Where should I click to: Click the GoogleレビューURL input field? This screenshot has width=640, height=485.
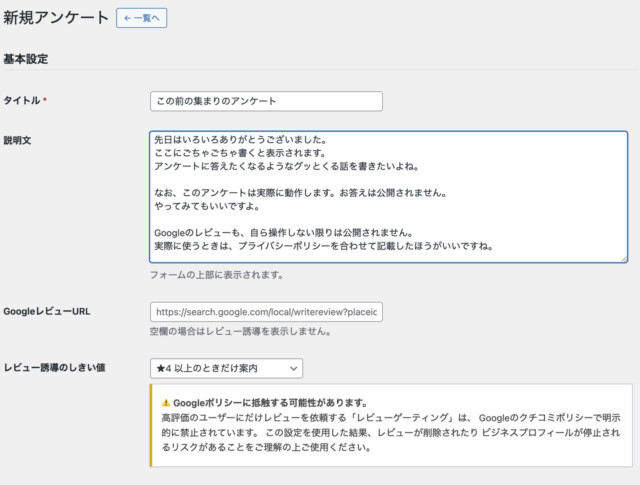[x=265, y=312]
